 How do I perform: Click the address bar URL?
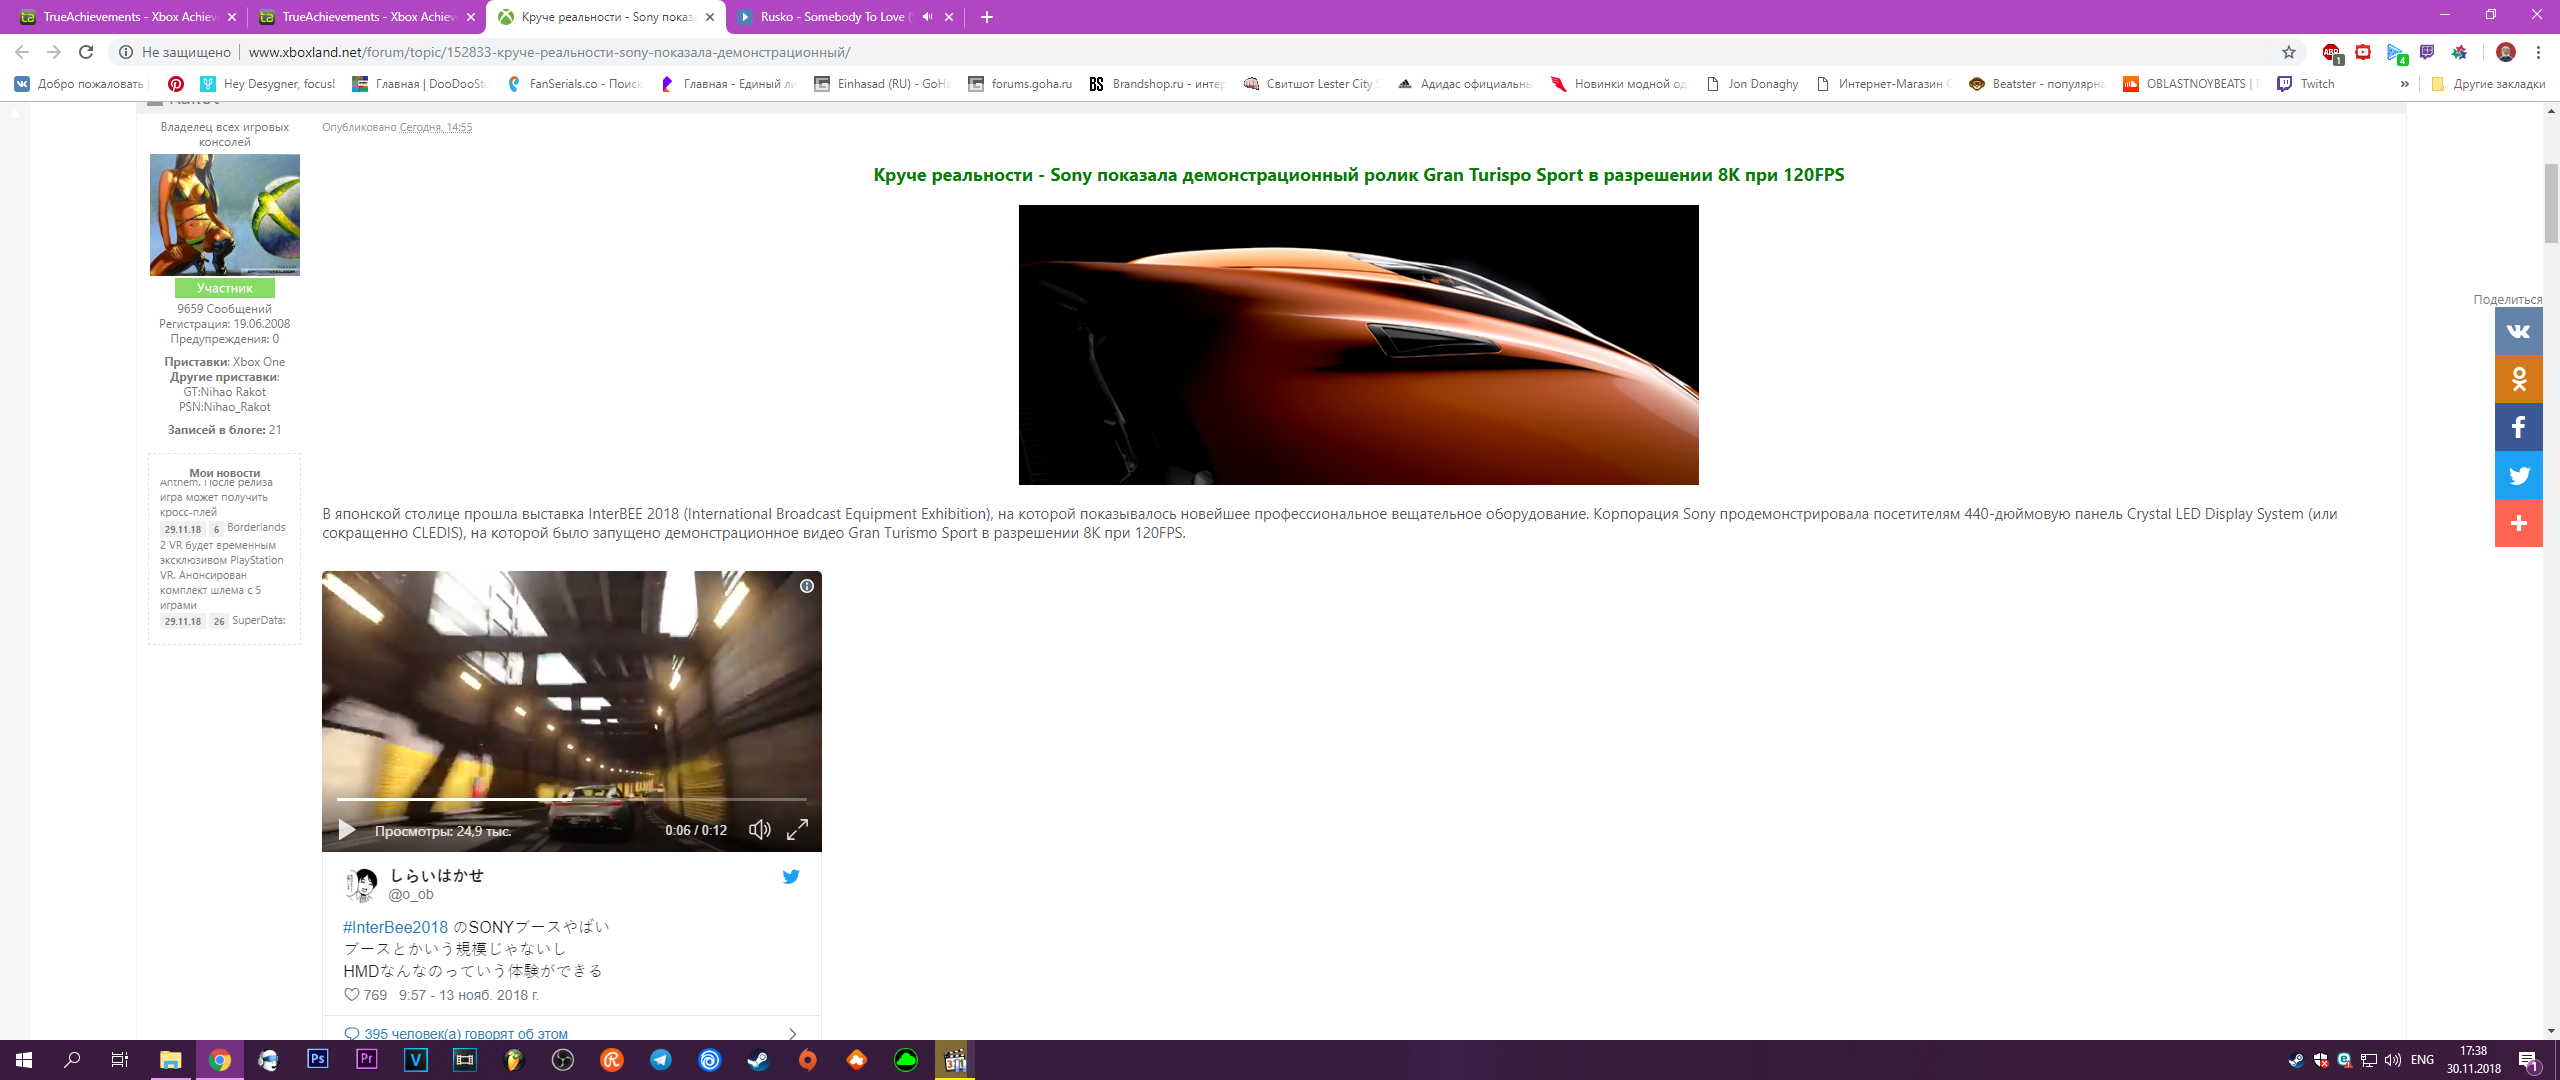(549, 52)
